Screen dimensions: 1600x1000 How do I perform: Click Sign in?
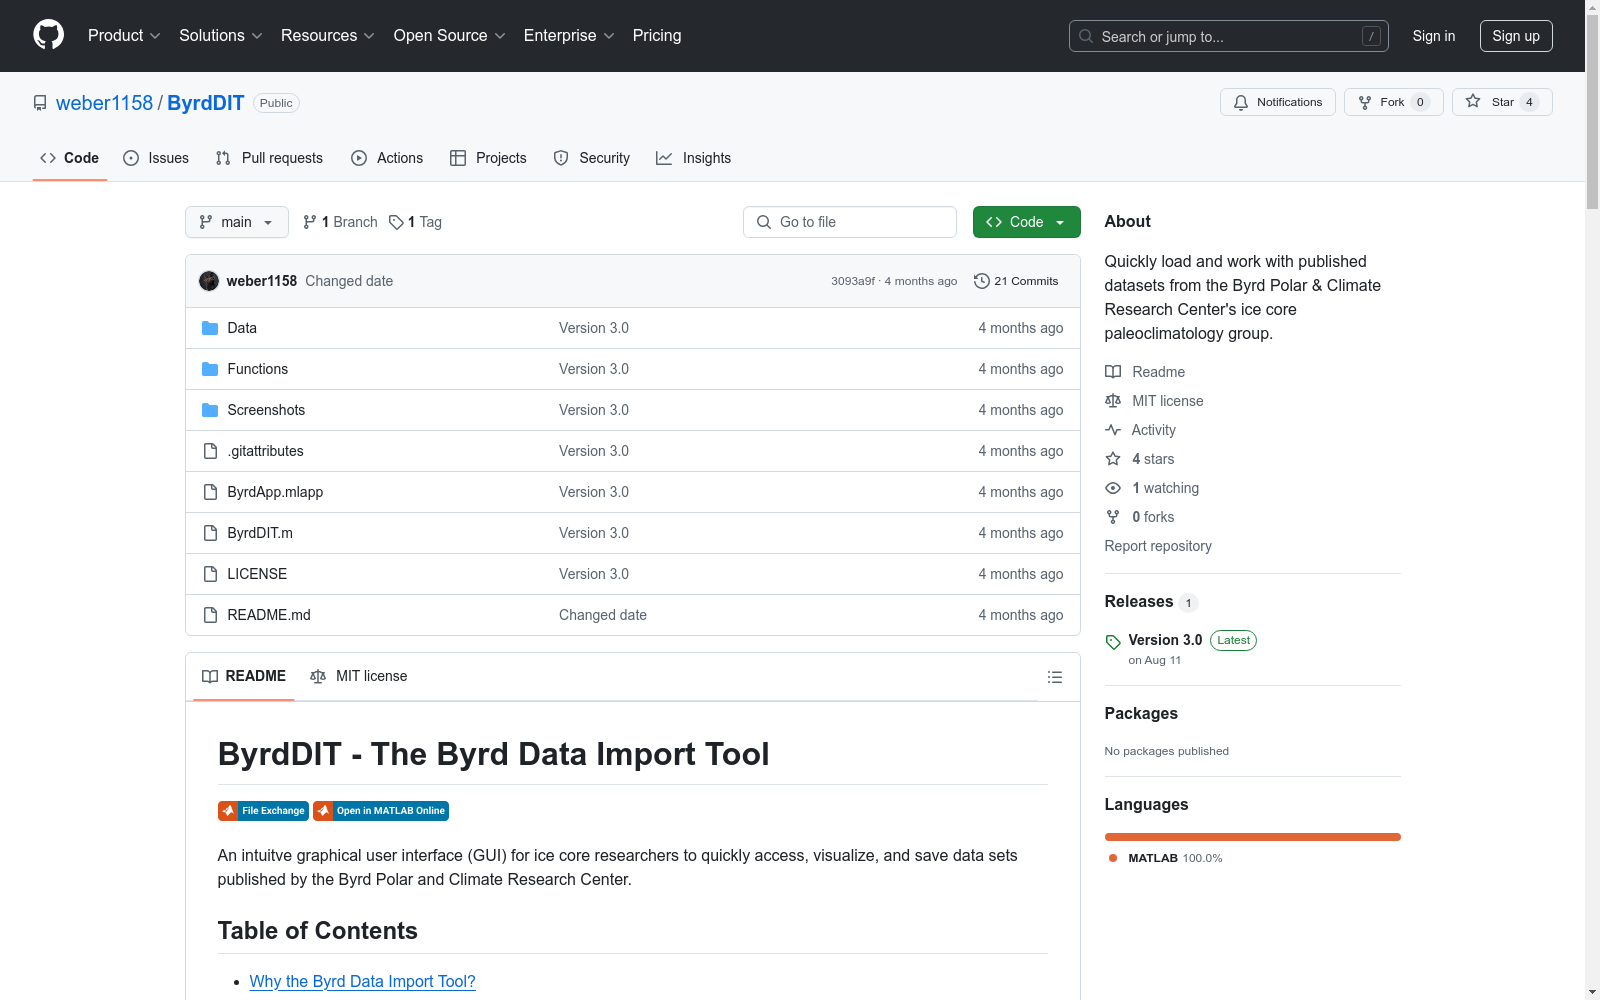(1434, 36)
